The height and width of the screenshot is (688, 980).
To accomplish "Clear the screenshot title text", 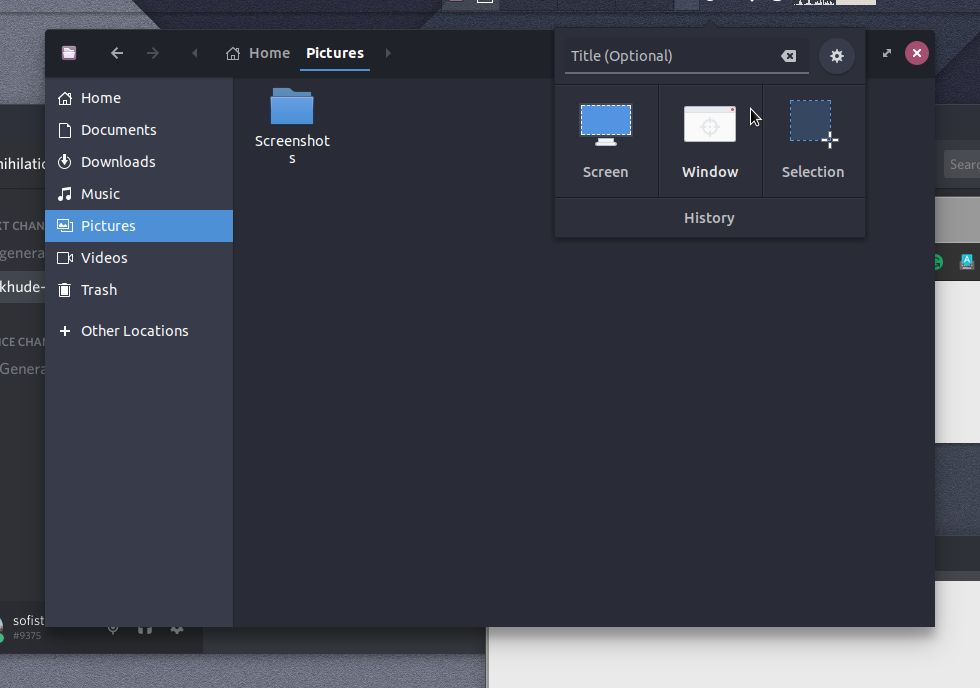I will [x=789, y=56].
